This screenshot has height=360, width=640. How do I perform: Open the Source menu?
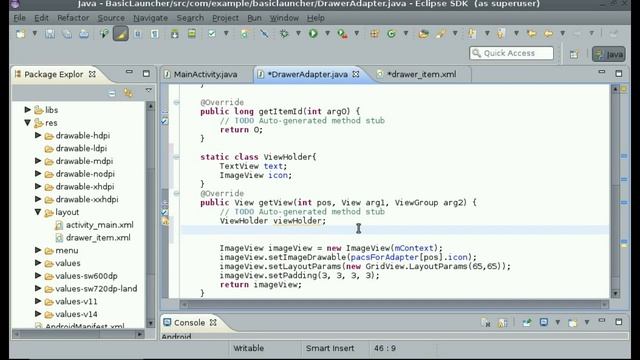click(x=111, y=18)
